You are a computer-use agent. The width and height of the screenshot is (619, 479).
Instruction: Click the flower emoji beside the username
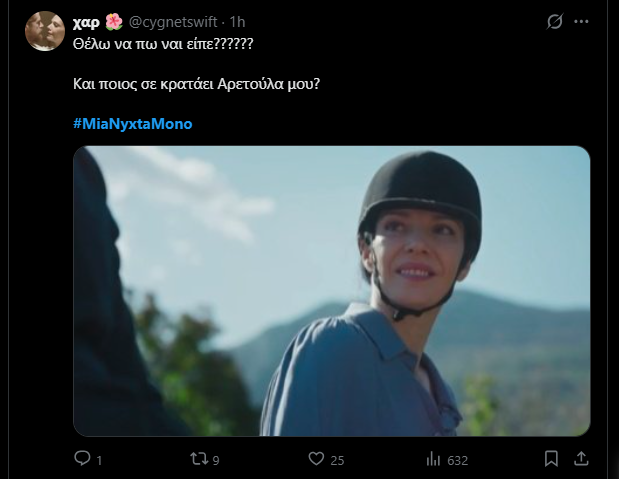coord(114,21)
